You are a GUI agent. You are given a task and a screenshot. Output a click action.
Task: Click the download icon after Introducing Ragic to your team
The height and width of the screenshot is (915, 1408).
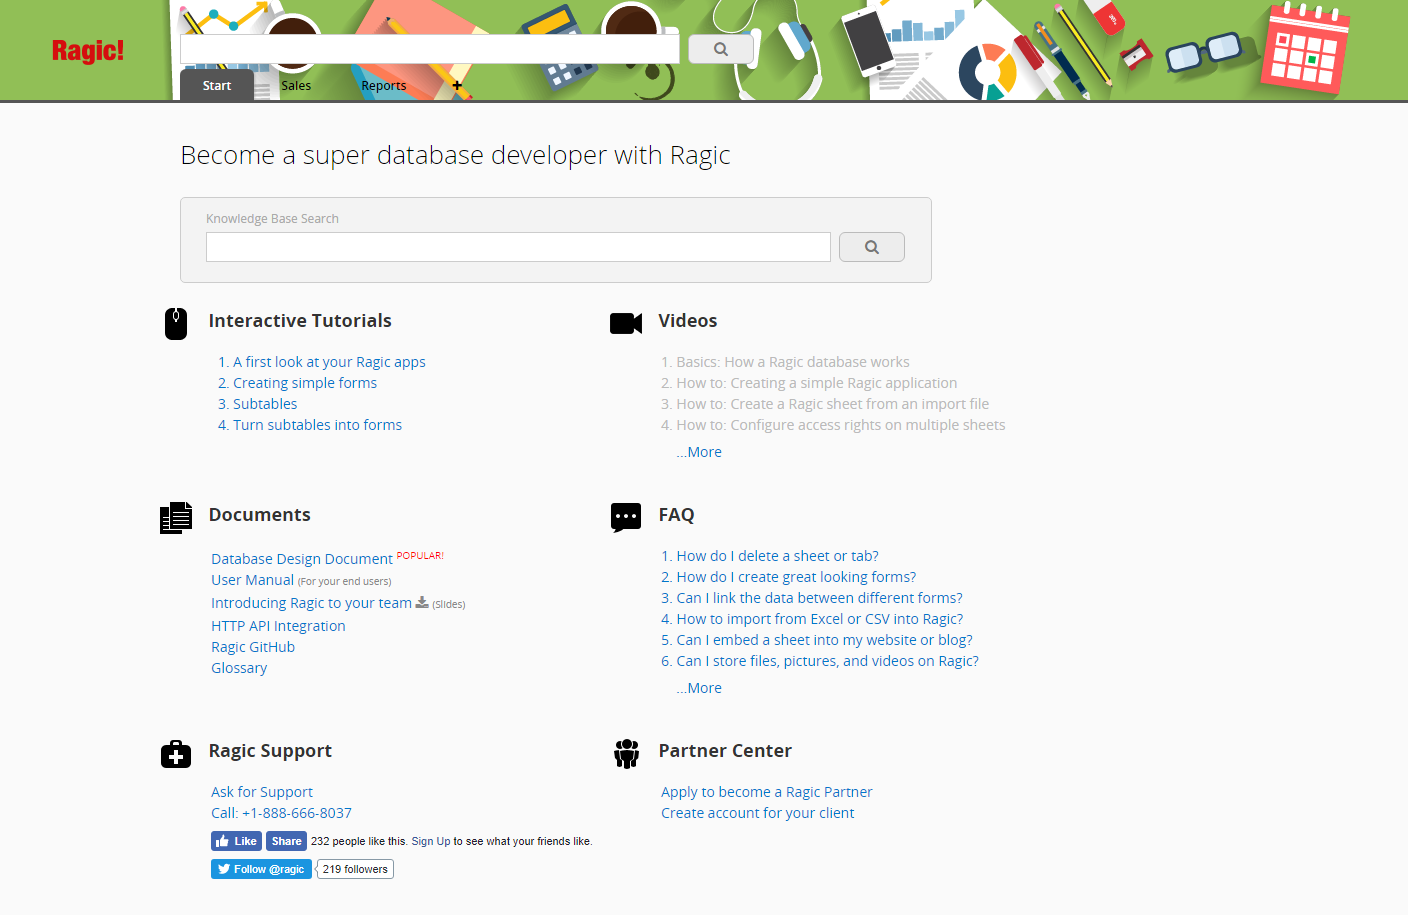422,602
